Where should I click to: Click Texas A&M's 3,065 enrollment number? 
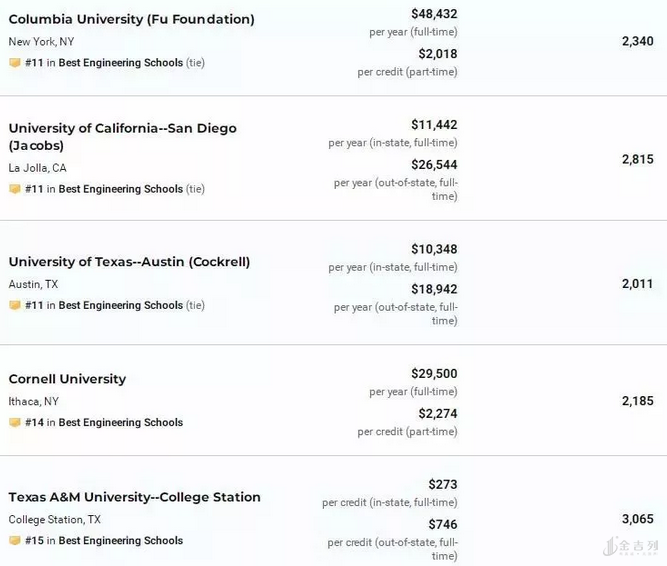(637, 519)
